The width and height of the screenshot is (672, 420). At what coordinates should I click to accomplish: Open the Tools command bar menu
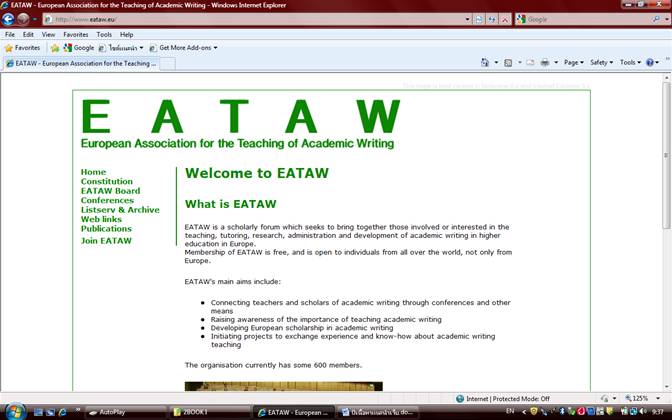(x=630, y=63)
